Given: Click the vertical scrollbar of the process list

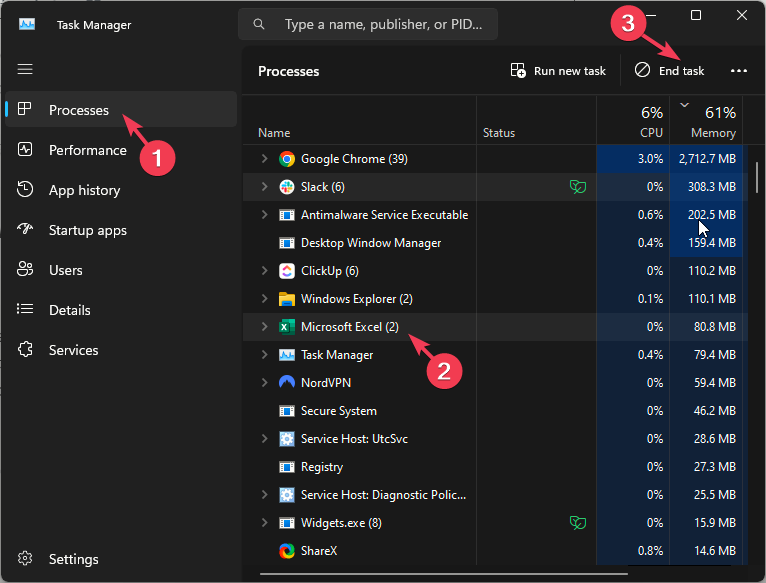Looking at the screenshot, I should point(757,175).
